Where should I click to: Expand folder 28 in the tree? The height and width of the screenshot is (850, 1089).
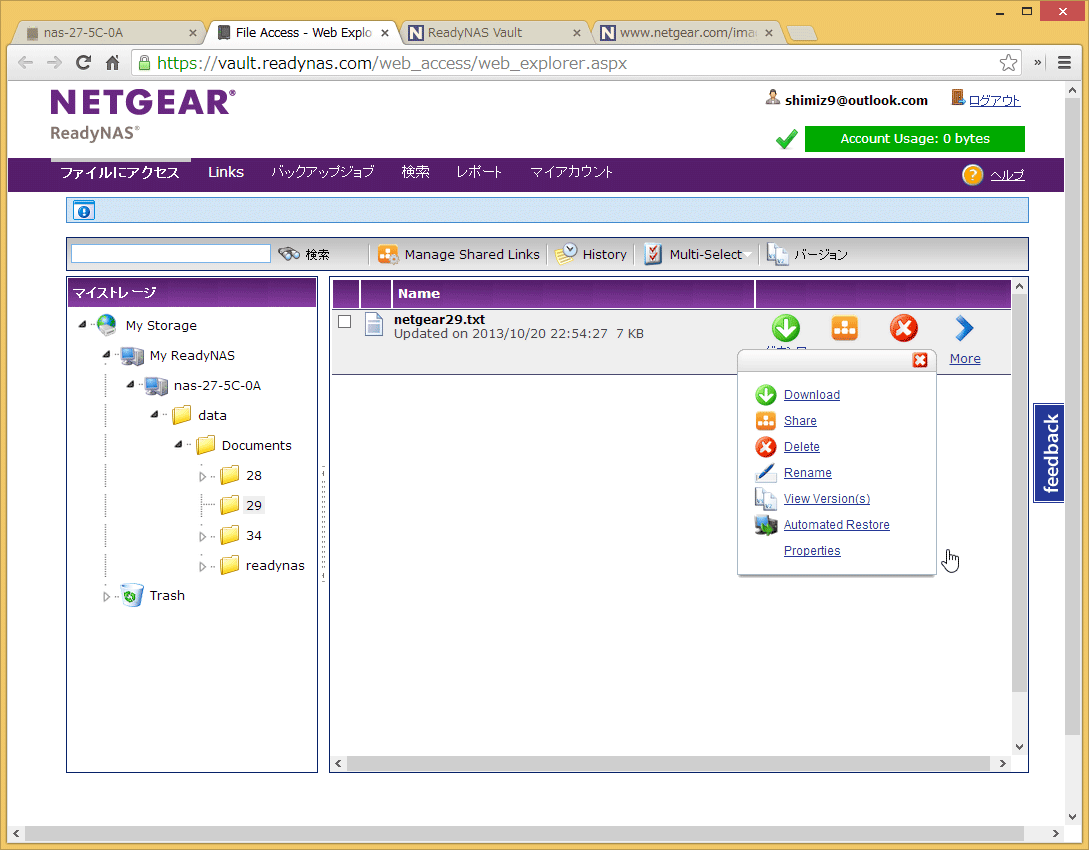click(203, 476)
